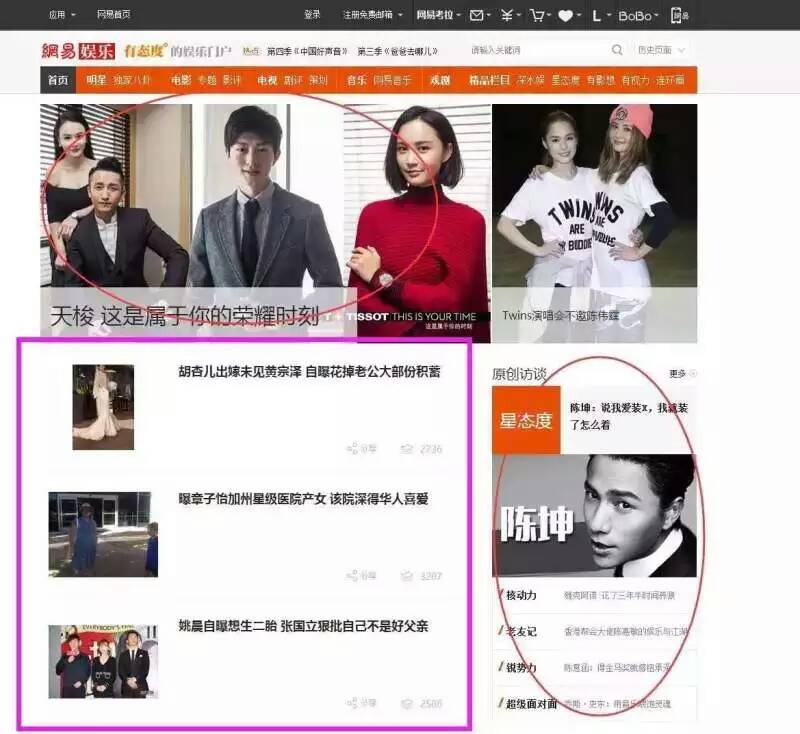Open wedding dress thumbnail for 胡杏儿 article

coord(103,407)
